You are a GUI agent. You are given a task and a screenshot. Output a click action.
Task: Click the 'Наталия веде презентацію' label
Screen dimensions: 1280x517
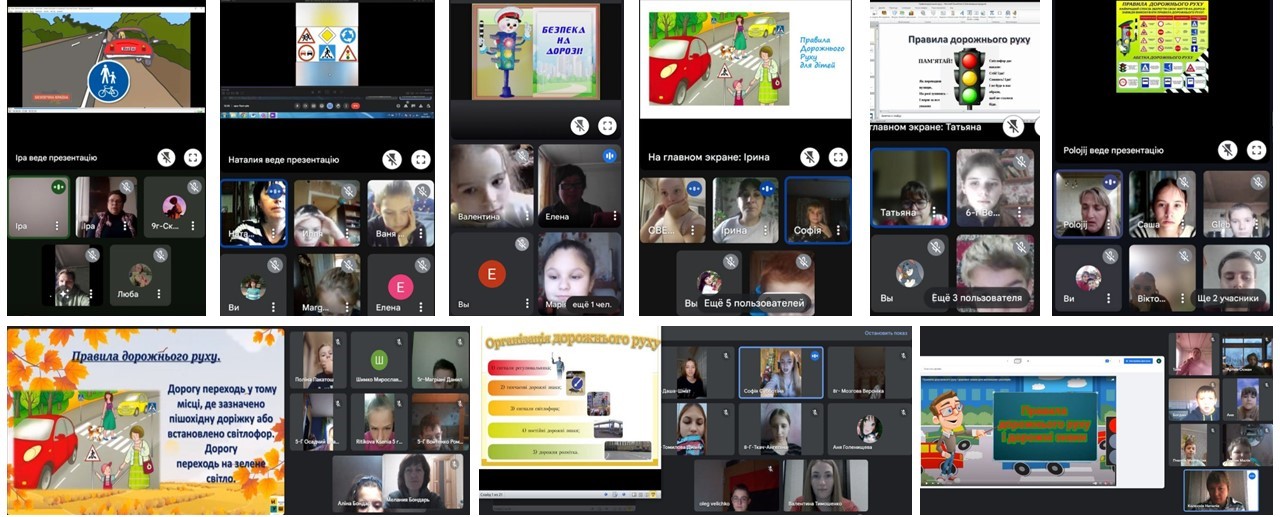click(x=284, y=159)
